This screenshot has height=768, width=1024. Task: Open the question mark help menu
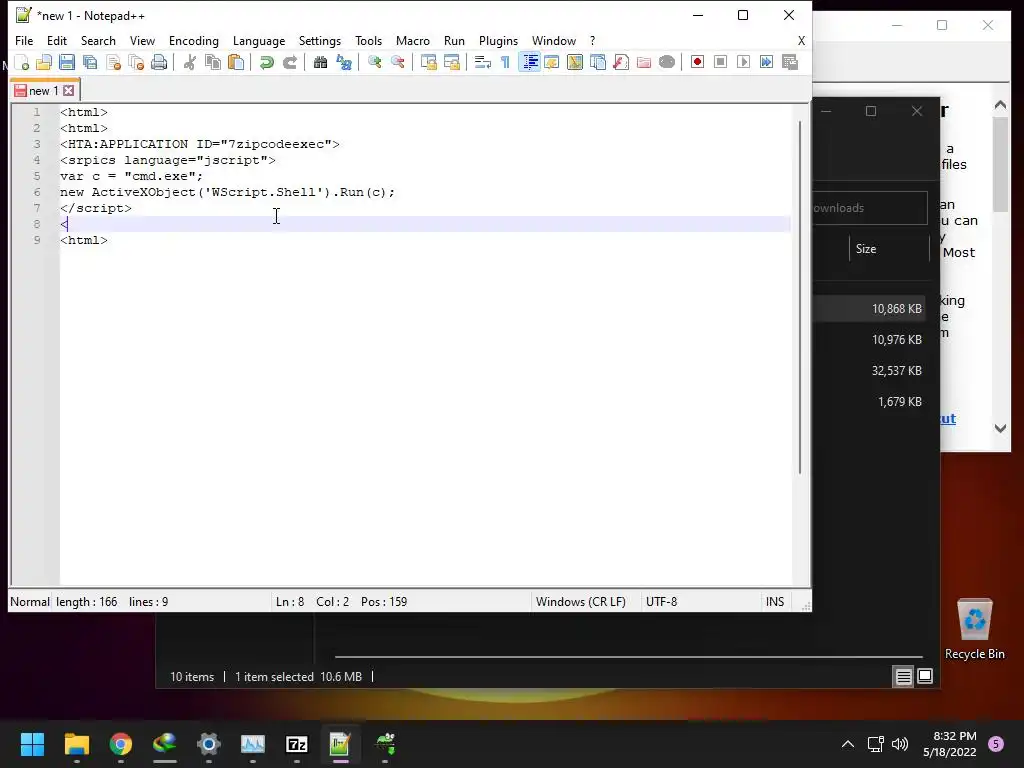click(x=592, y=40)
